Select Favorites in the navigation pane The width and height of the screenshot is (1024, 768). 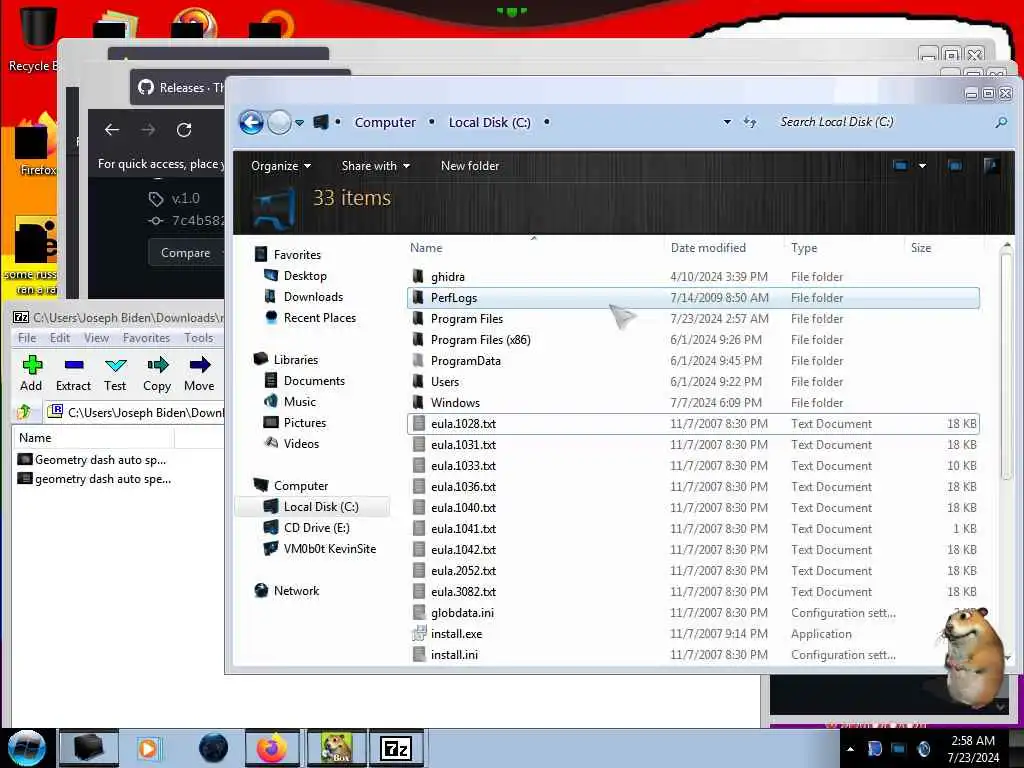(296, 255)
